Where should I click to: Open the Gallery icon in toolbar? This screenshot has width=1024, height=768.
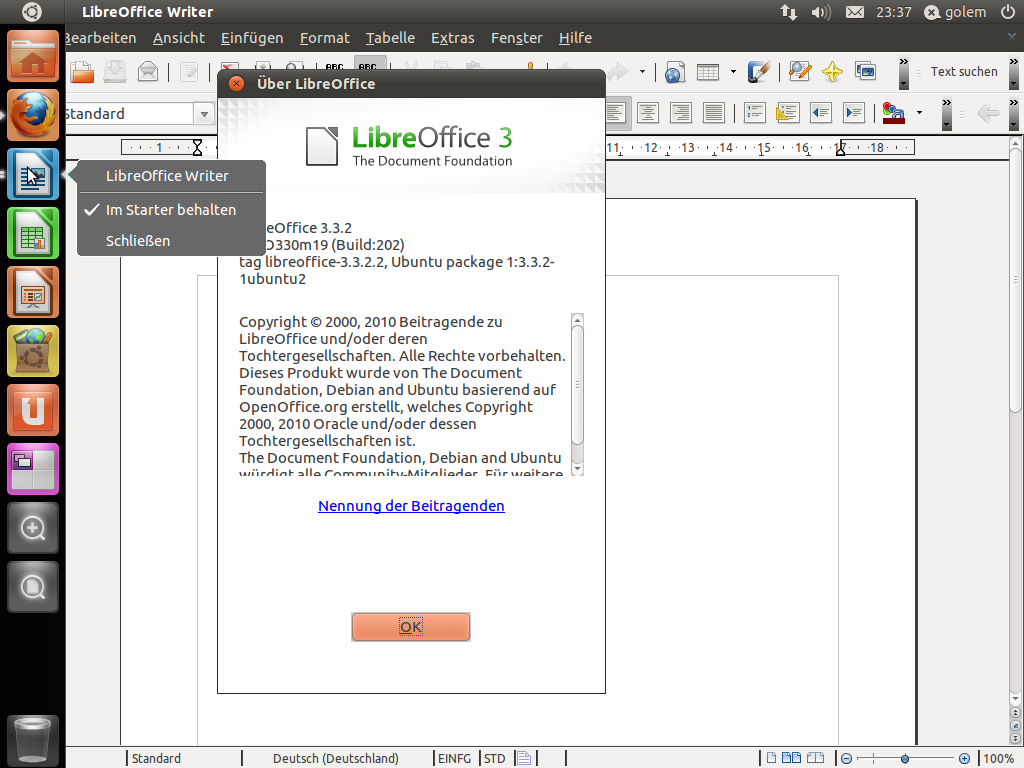[865, 72]
